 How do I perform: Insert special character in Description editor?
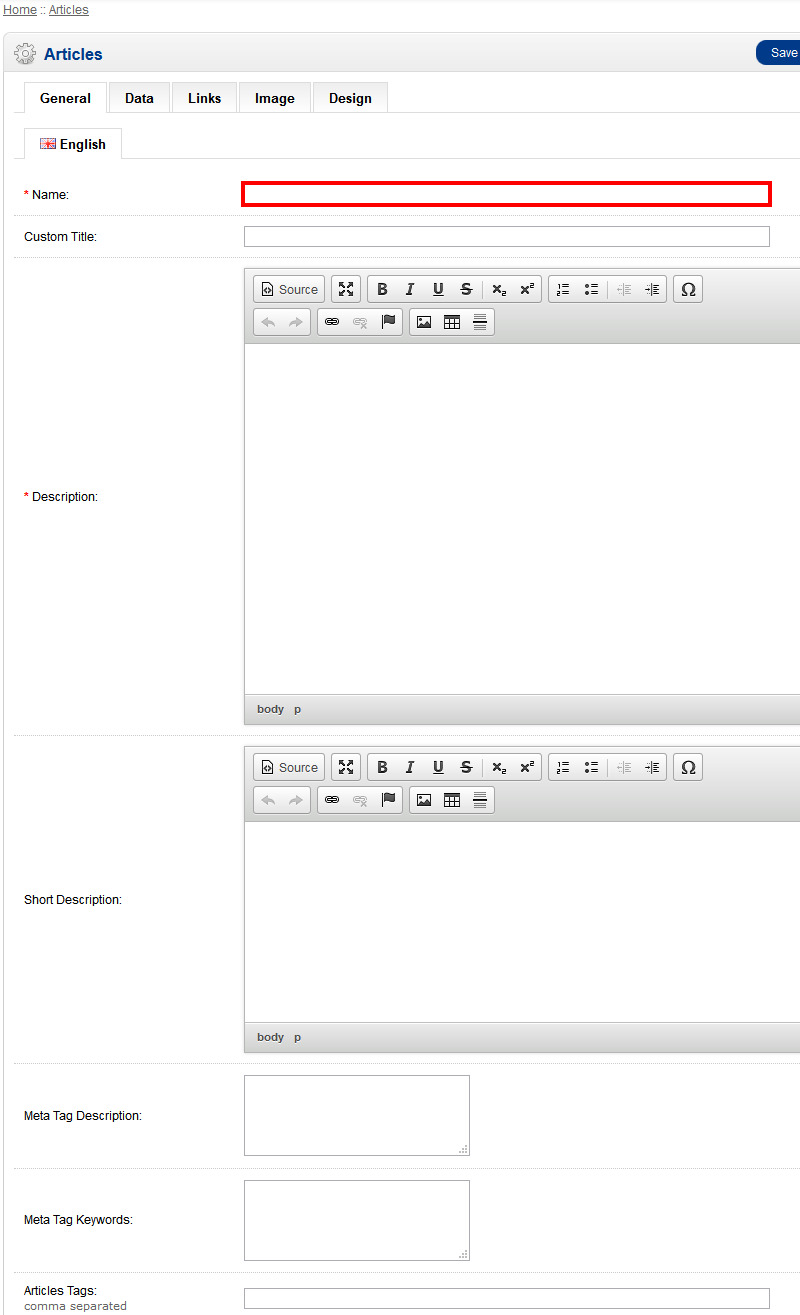tap(688, 289)
